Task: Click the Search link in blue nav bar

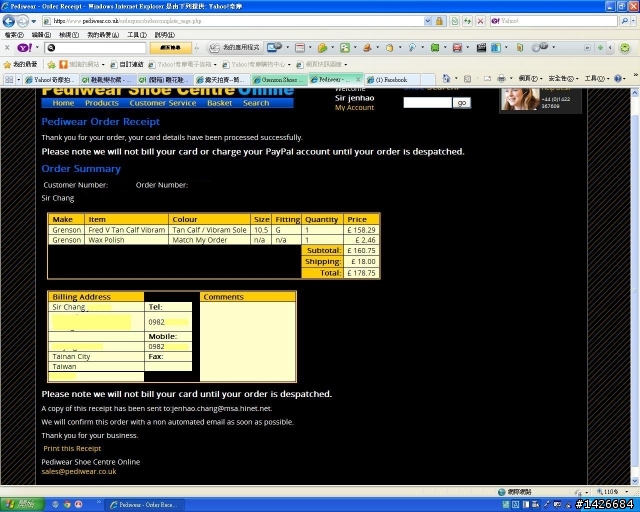Action: (256, 103)
